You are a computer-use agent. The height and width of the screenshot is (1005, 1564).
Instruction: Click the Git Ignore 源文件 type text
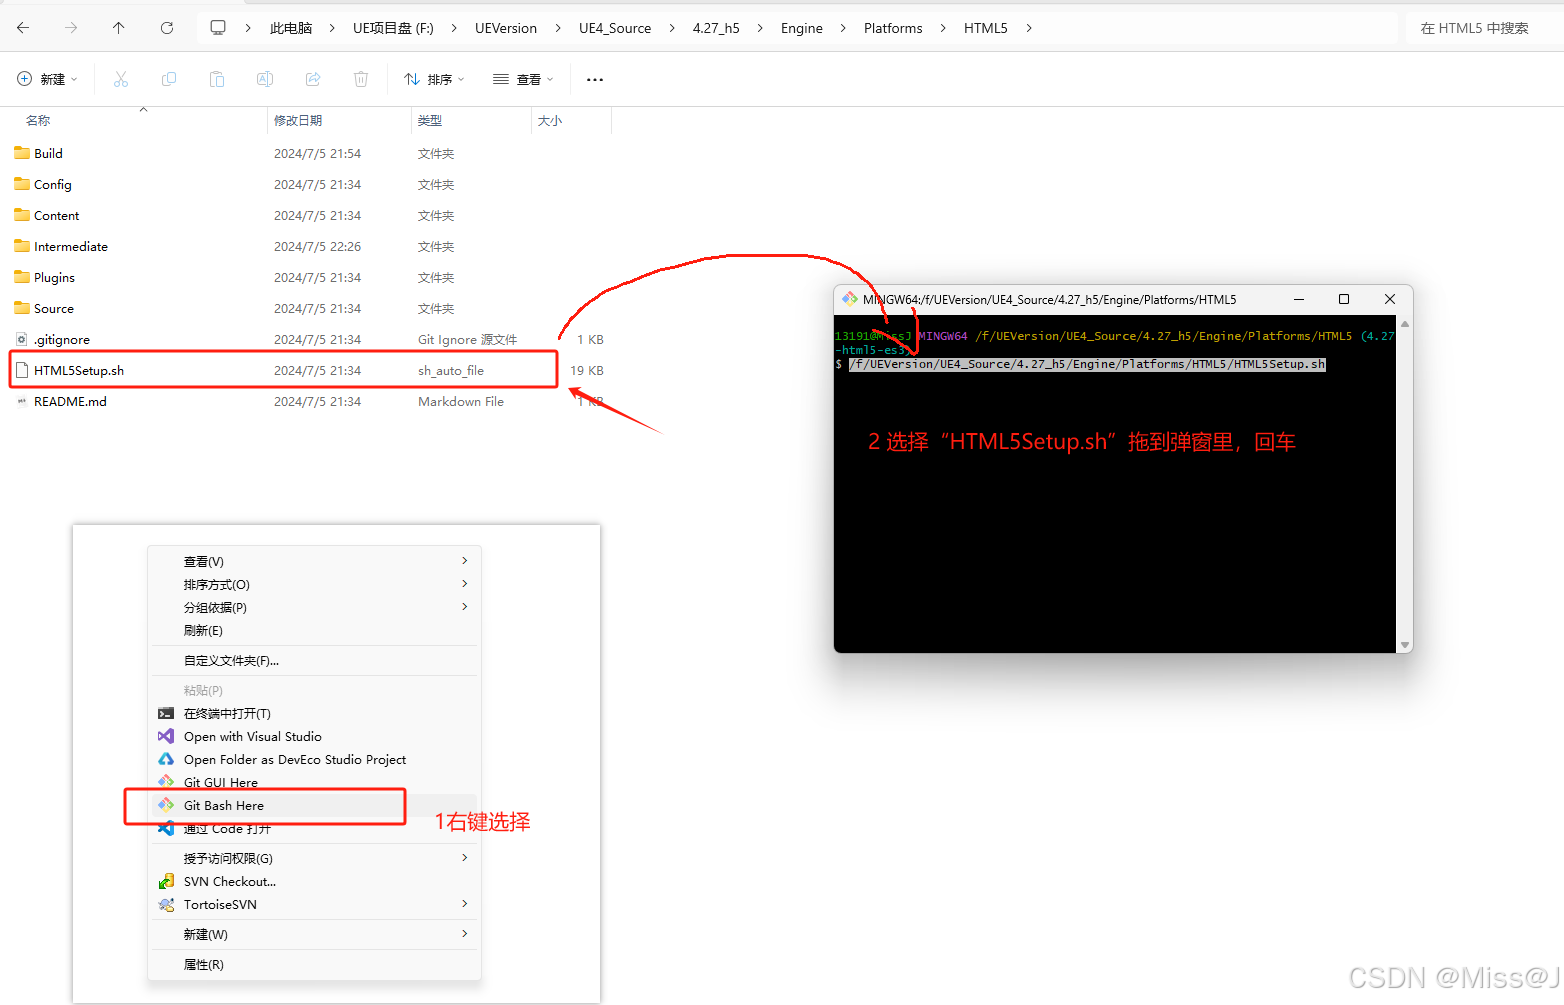(x=468, y=339)
